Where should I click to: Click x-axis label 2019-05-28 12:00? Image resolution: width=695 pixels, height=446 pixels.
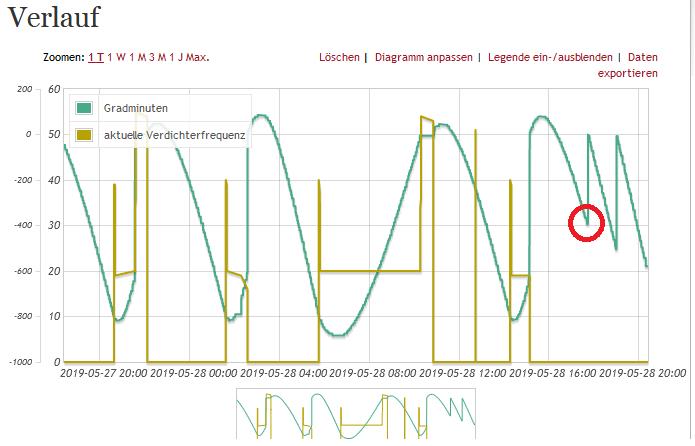(x=463, y=373)
